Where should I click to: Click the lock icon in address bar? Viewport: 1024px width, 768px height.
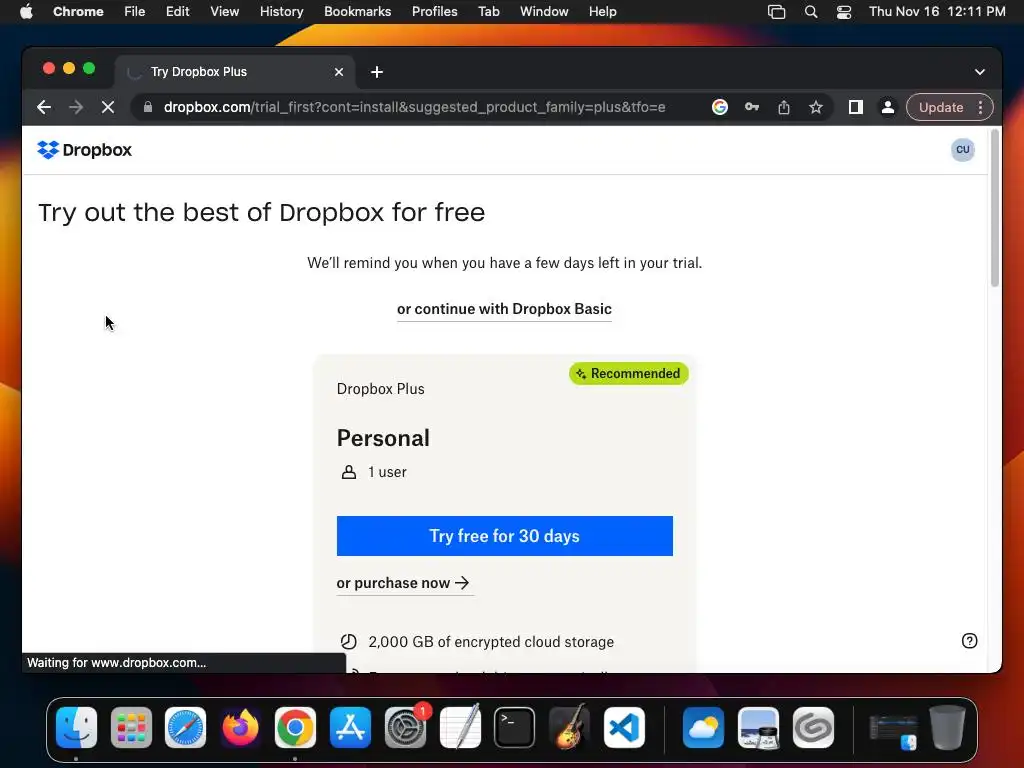[148, 107]
